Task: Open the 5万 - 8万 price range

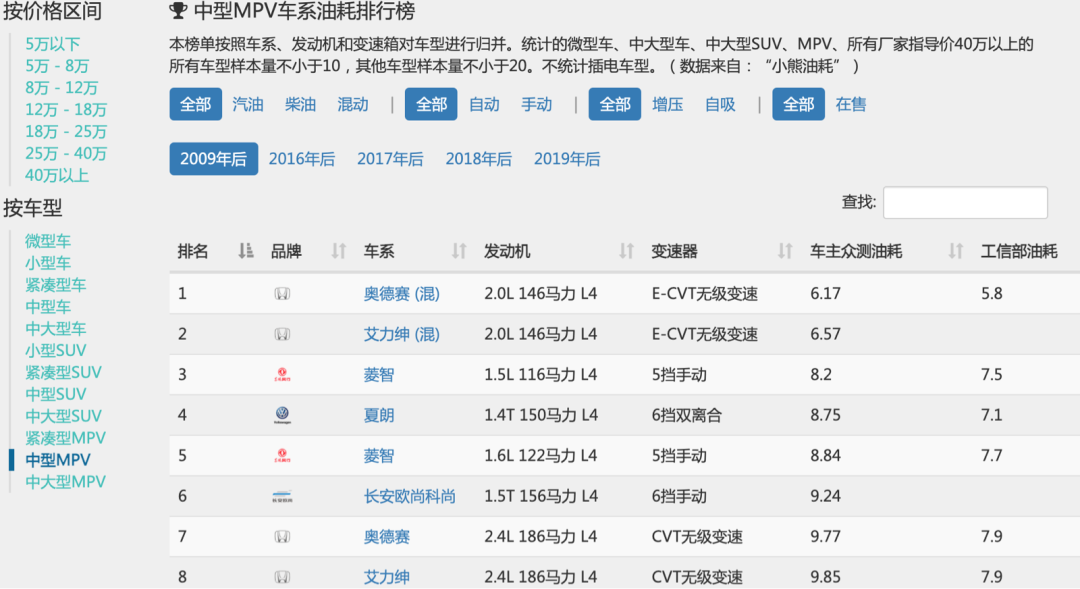Action: click(x=57, y=66)
